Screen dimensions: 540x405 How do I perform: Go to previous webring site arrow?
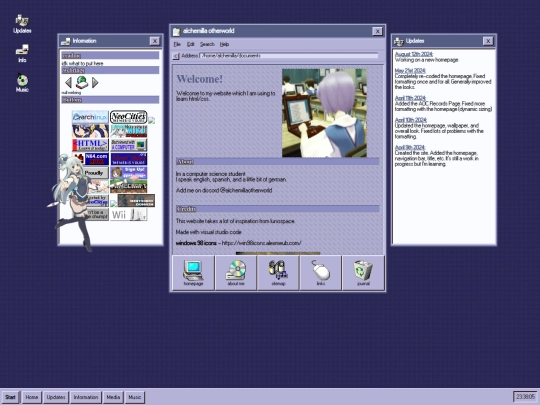68,82
